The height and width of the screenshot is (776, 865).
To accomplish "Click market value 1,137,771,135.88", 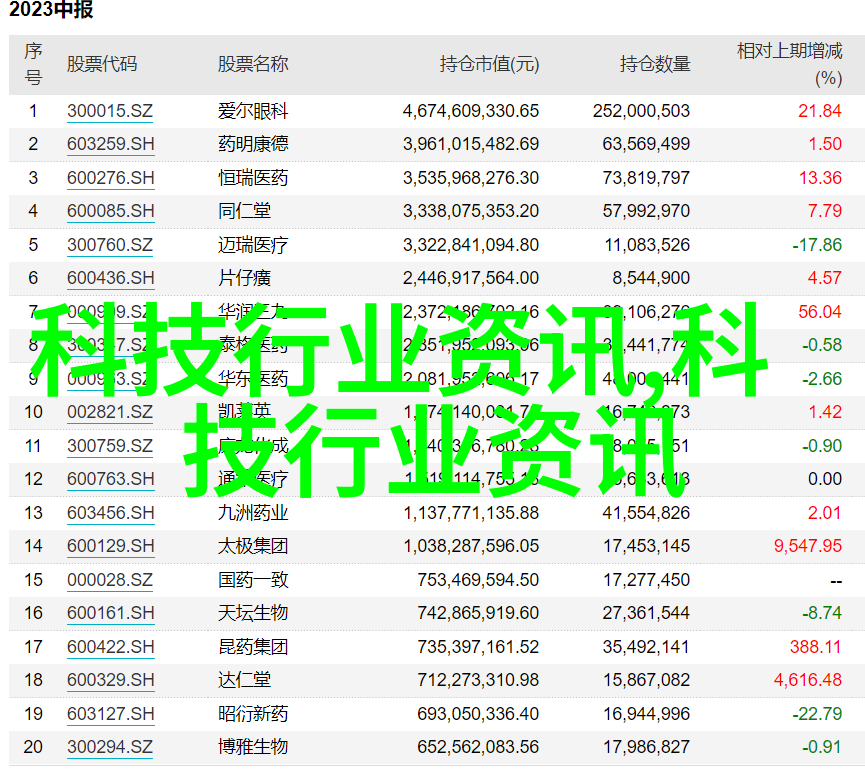I will pos(471,513).
